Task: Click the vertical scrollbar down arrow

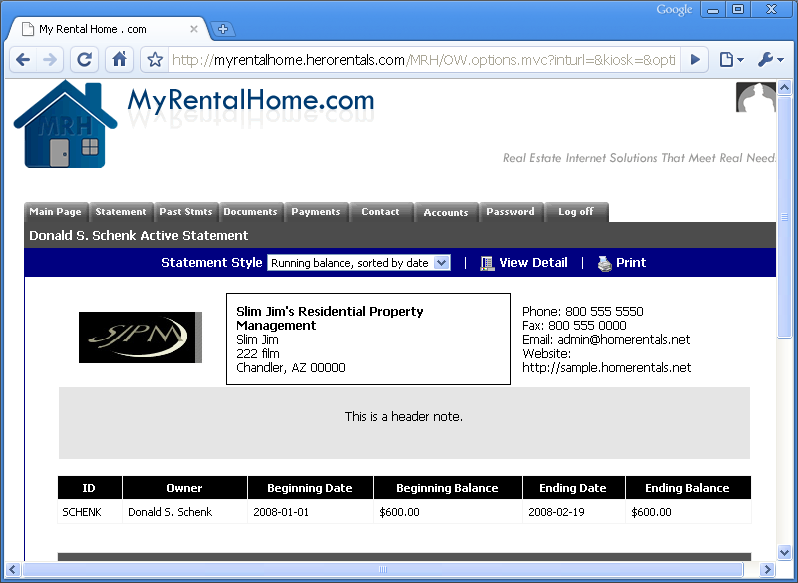Action: [784, 552]
